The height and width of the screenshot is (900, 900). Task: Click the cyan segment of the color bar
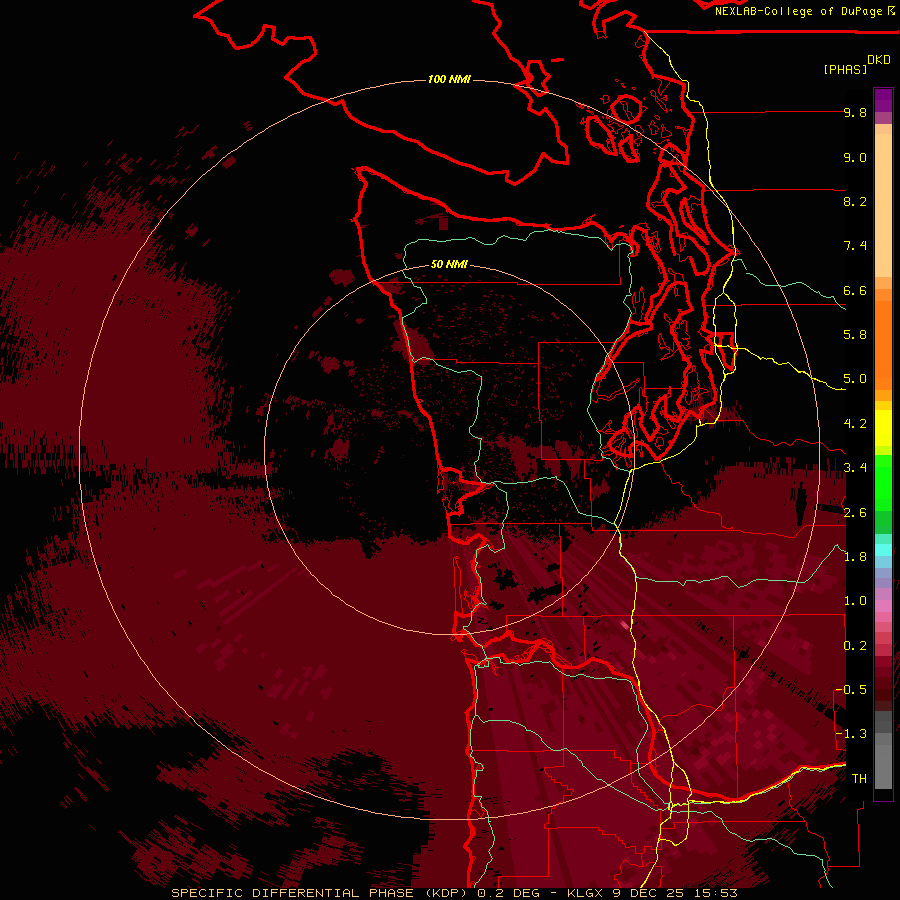click(883, 550)
